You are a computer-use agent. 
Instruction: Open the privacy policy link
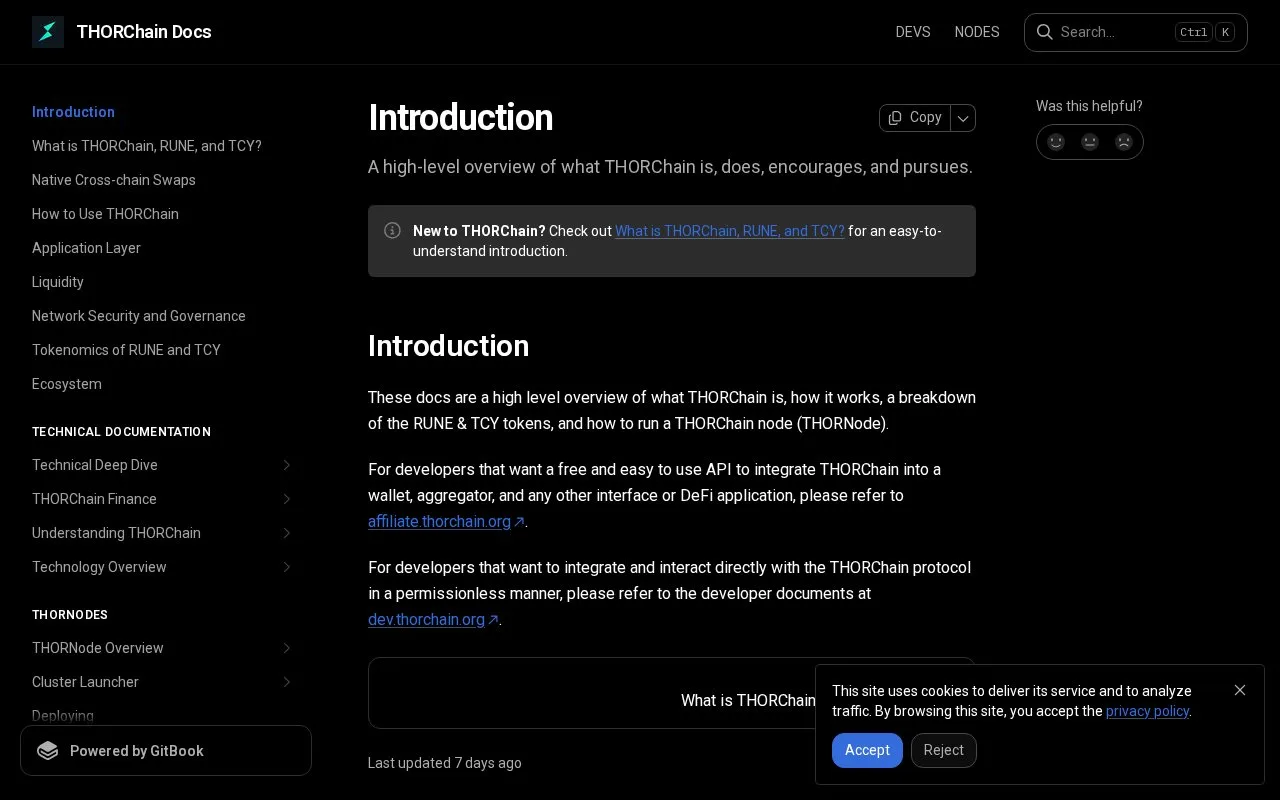tap(1147, 711)
